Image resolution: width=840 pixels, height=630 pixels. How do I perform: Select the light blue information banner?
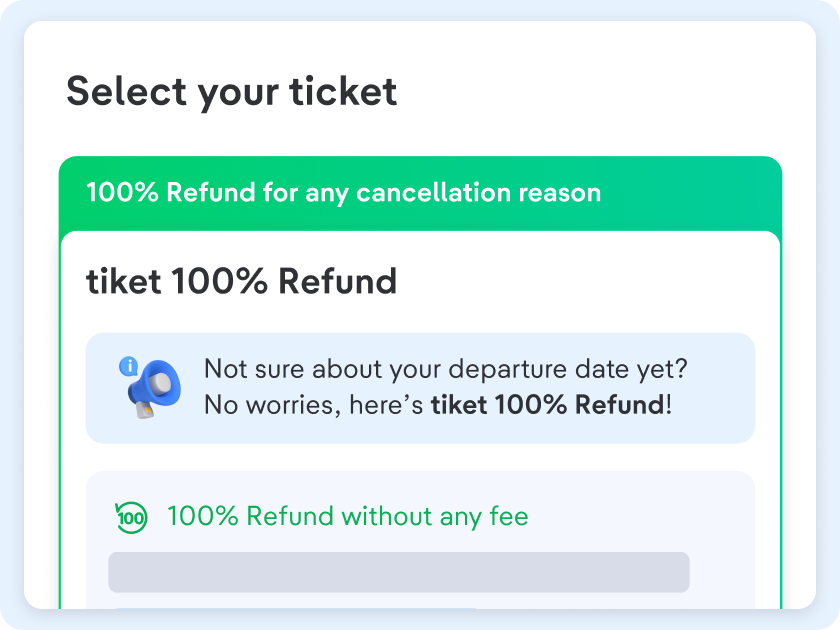tap(420, 388)
